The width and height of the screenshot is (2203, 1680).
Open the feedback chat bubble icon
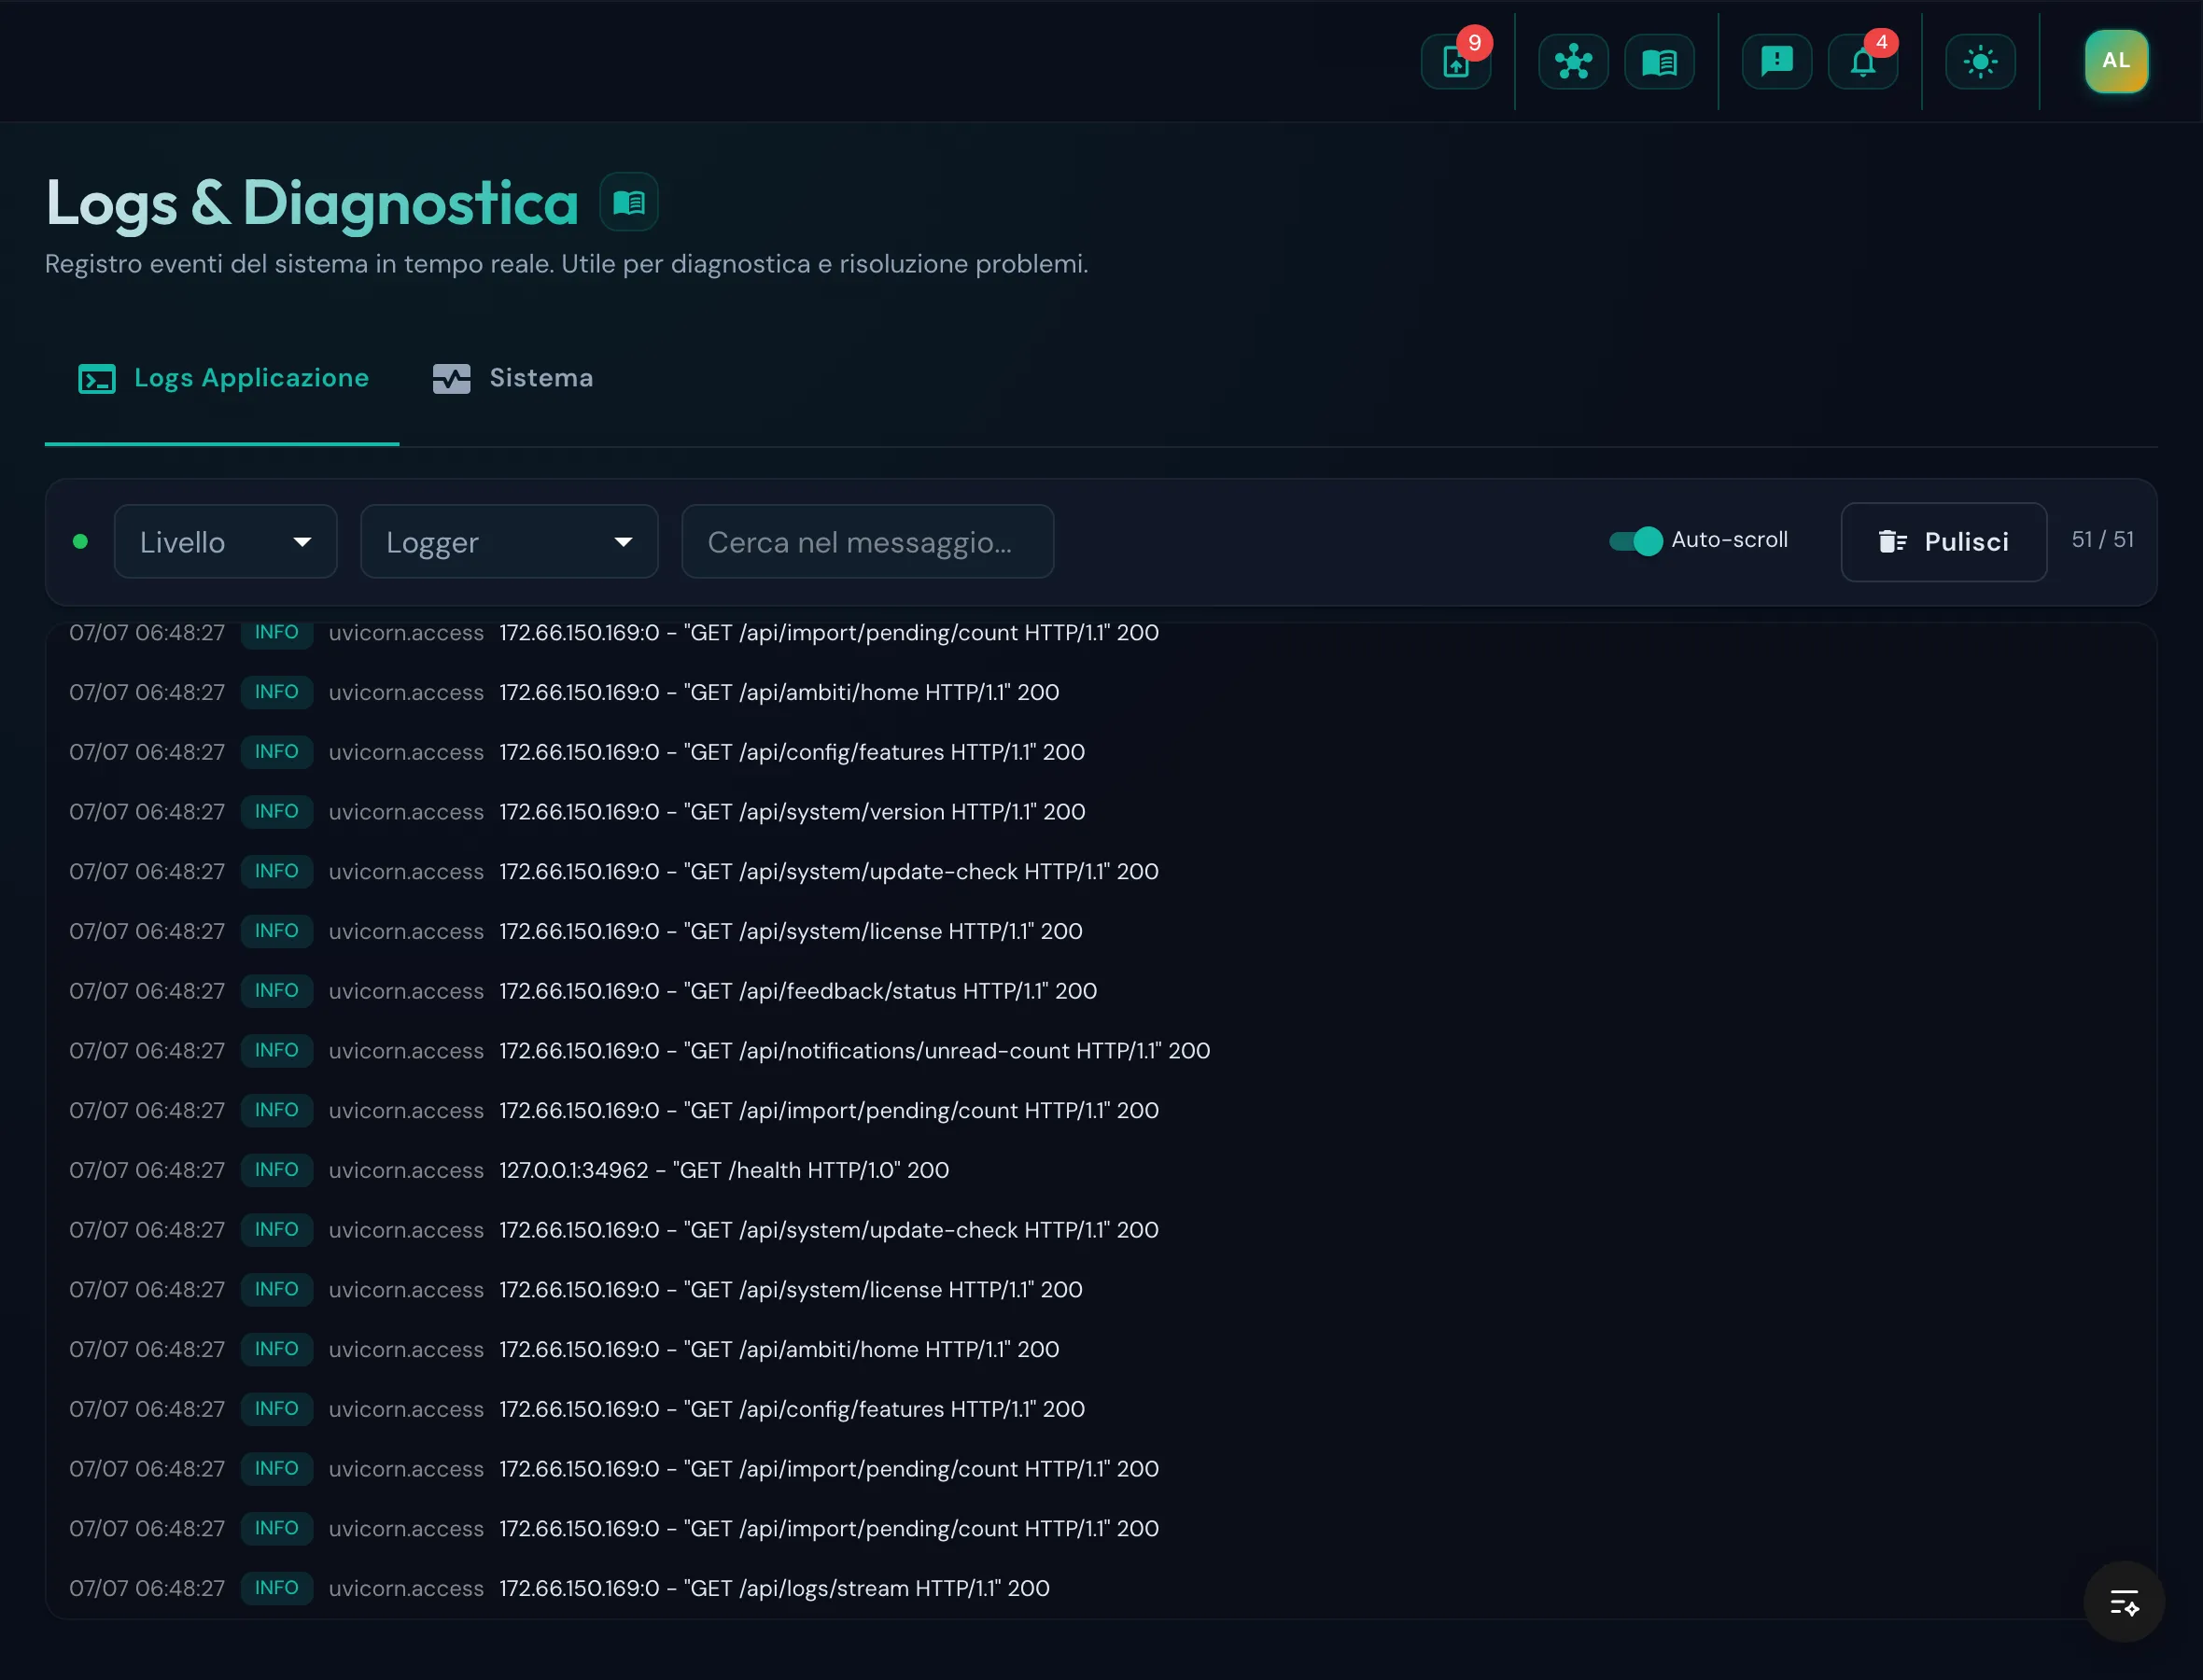(x=1776, y=62)
